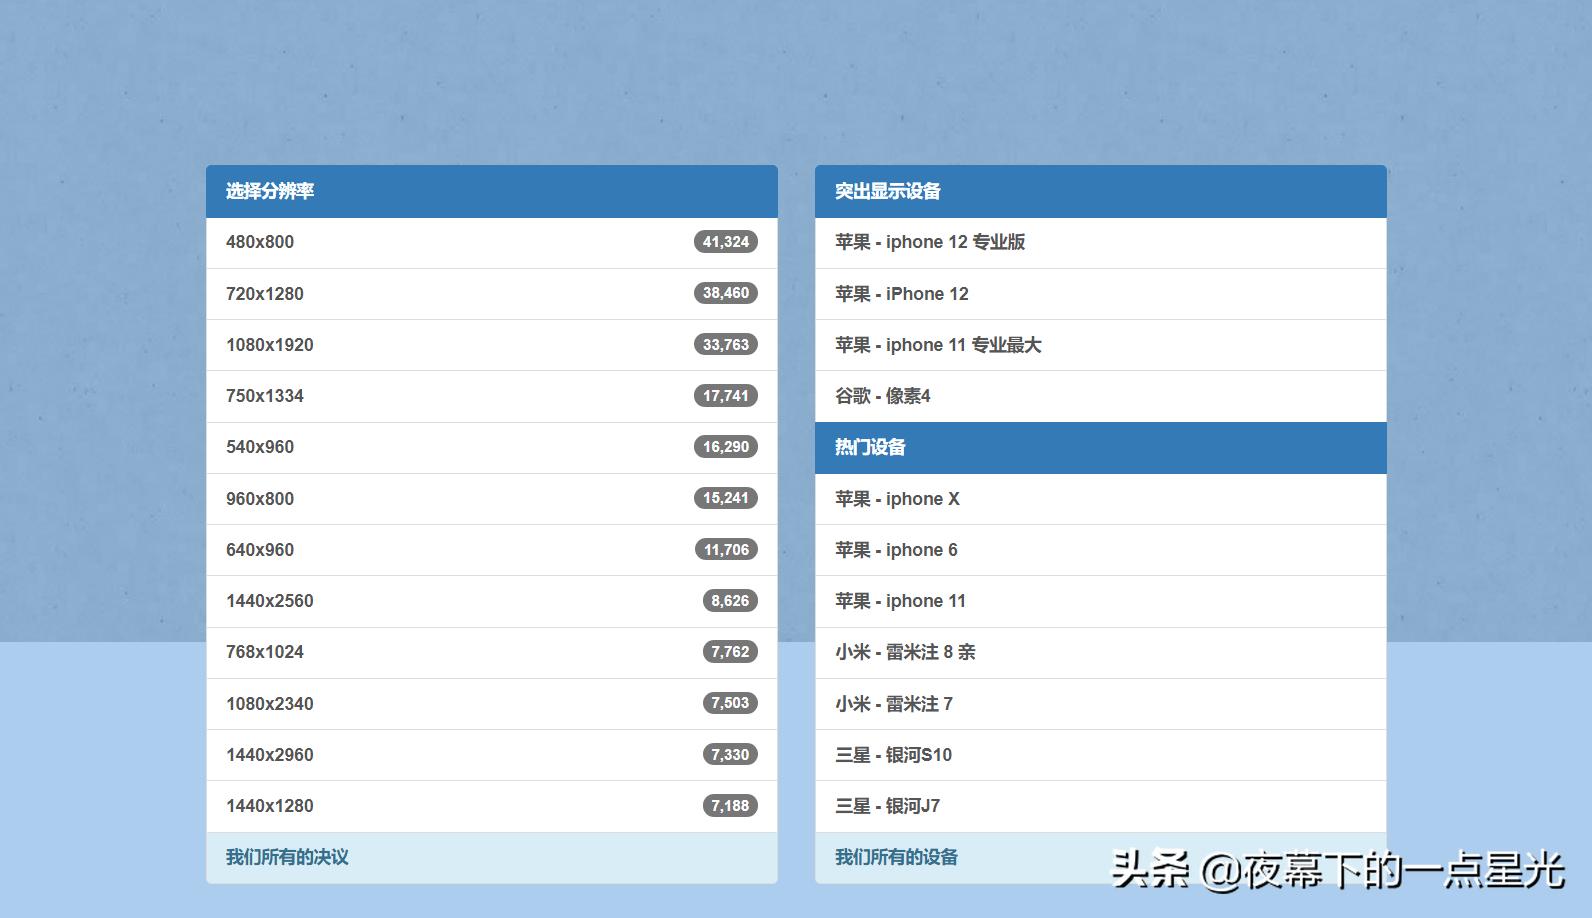This screenshot has width=1592, height=918.
Task: Click the 16,290 count badge
Action: 726,447
